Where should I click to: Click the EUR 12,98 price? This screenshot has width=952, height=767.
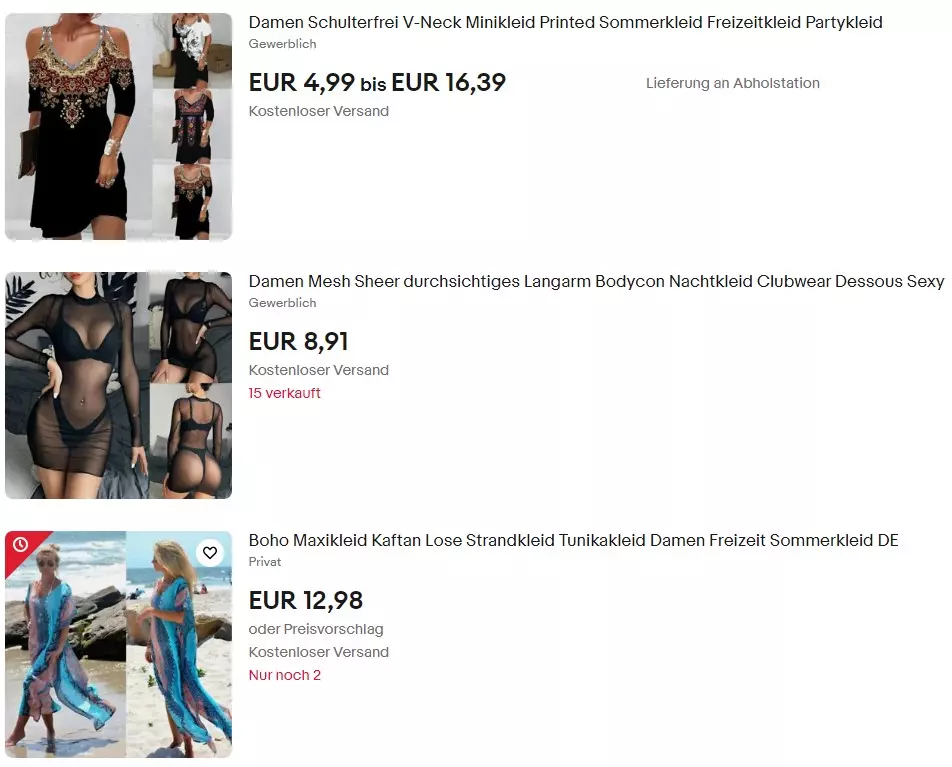pyautogui.click(x=306, y=601)
